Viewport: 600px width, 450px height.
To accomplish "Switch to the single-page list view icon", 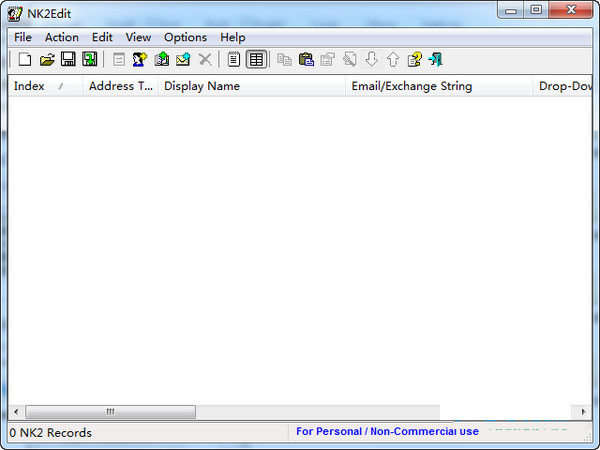I will point(233,60).
